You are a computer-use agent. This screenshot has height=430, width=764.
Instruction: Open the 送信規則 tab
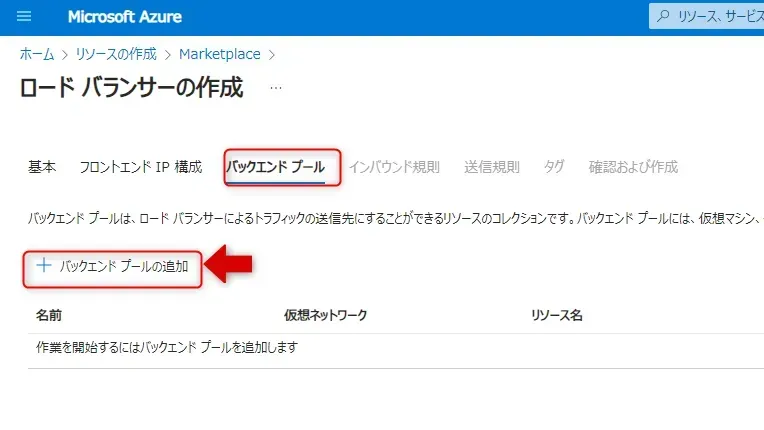coord(491,167)
